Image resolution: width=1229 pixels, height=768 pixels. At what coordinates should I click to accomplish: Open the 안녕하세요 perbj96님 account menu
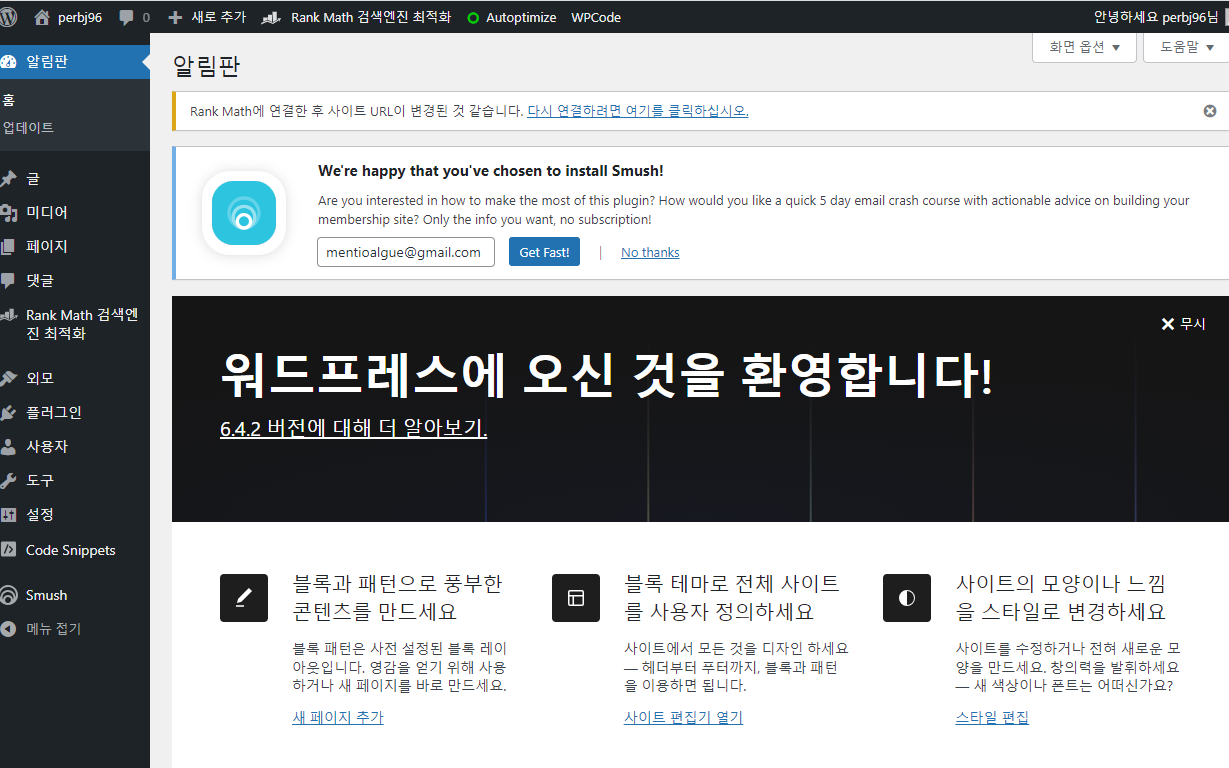pos(1157,17)
